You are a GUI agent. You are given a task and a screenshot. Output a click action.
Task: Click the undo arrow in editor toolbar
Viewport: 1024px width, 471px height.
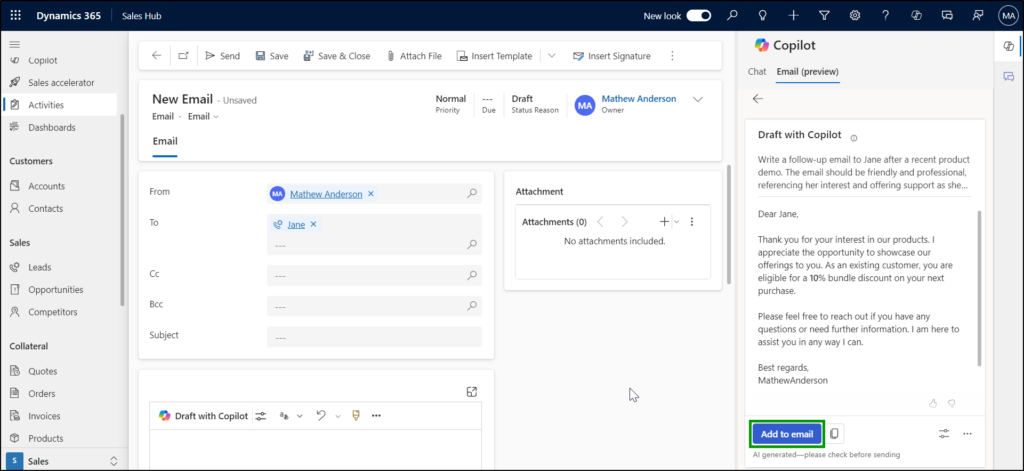[x=321, y=415]
